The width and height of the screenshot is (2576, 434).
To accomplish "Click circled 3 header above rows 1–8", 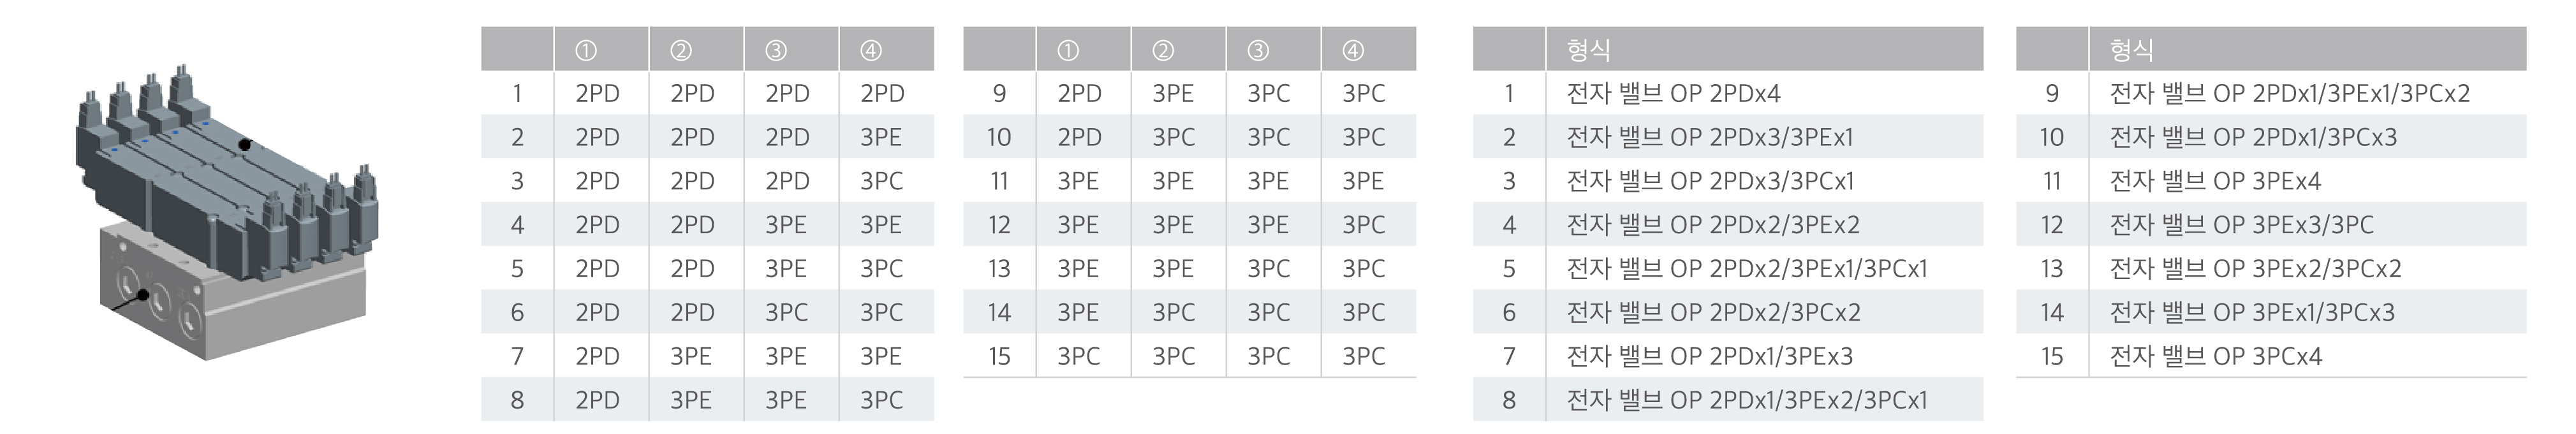I will pyautogui.click(x=776, y=50).
